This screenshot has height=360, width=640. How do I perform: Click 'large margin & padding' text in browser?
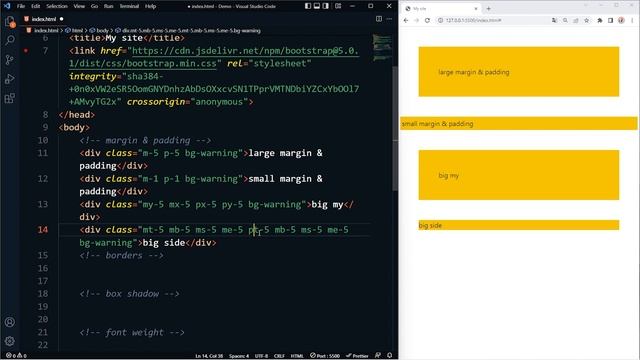473,72
